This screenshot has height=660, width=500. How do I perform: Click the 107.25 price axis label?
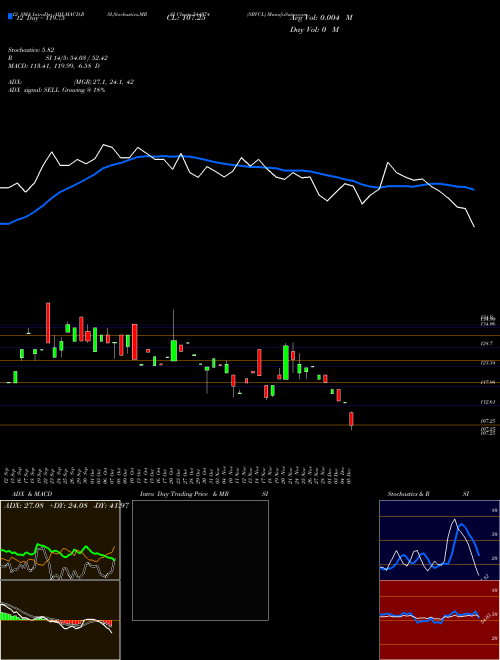click(488, 421)
